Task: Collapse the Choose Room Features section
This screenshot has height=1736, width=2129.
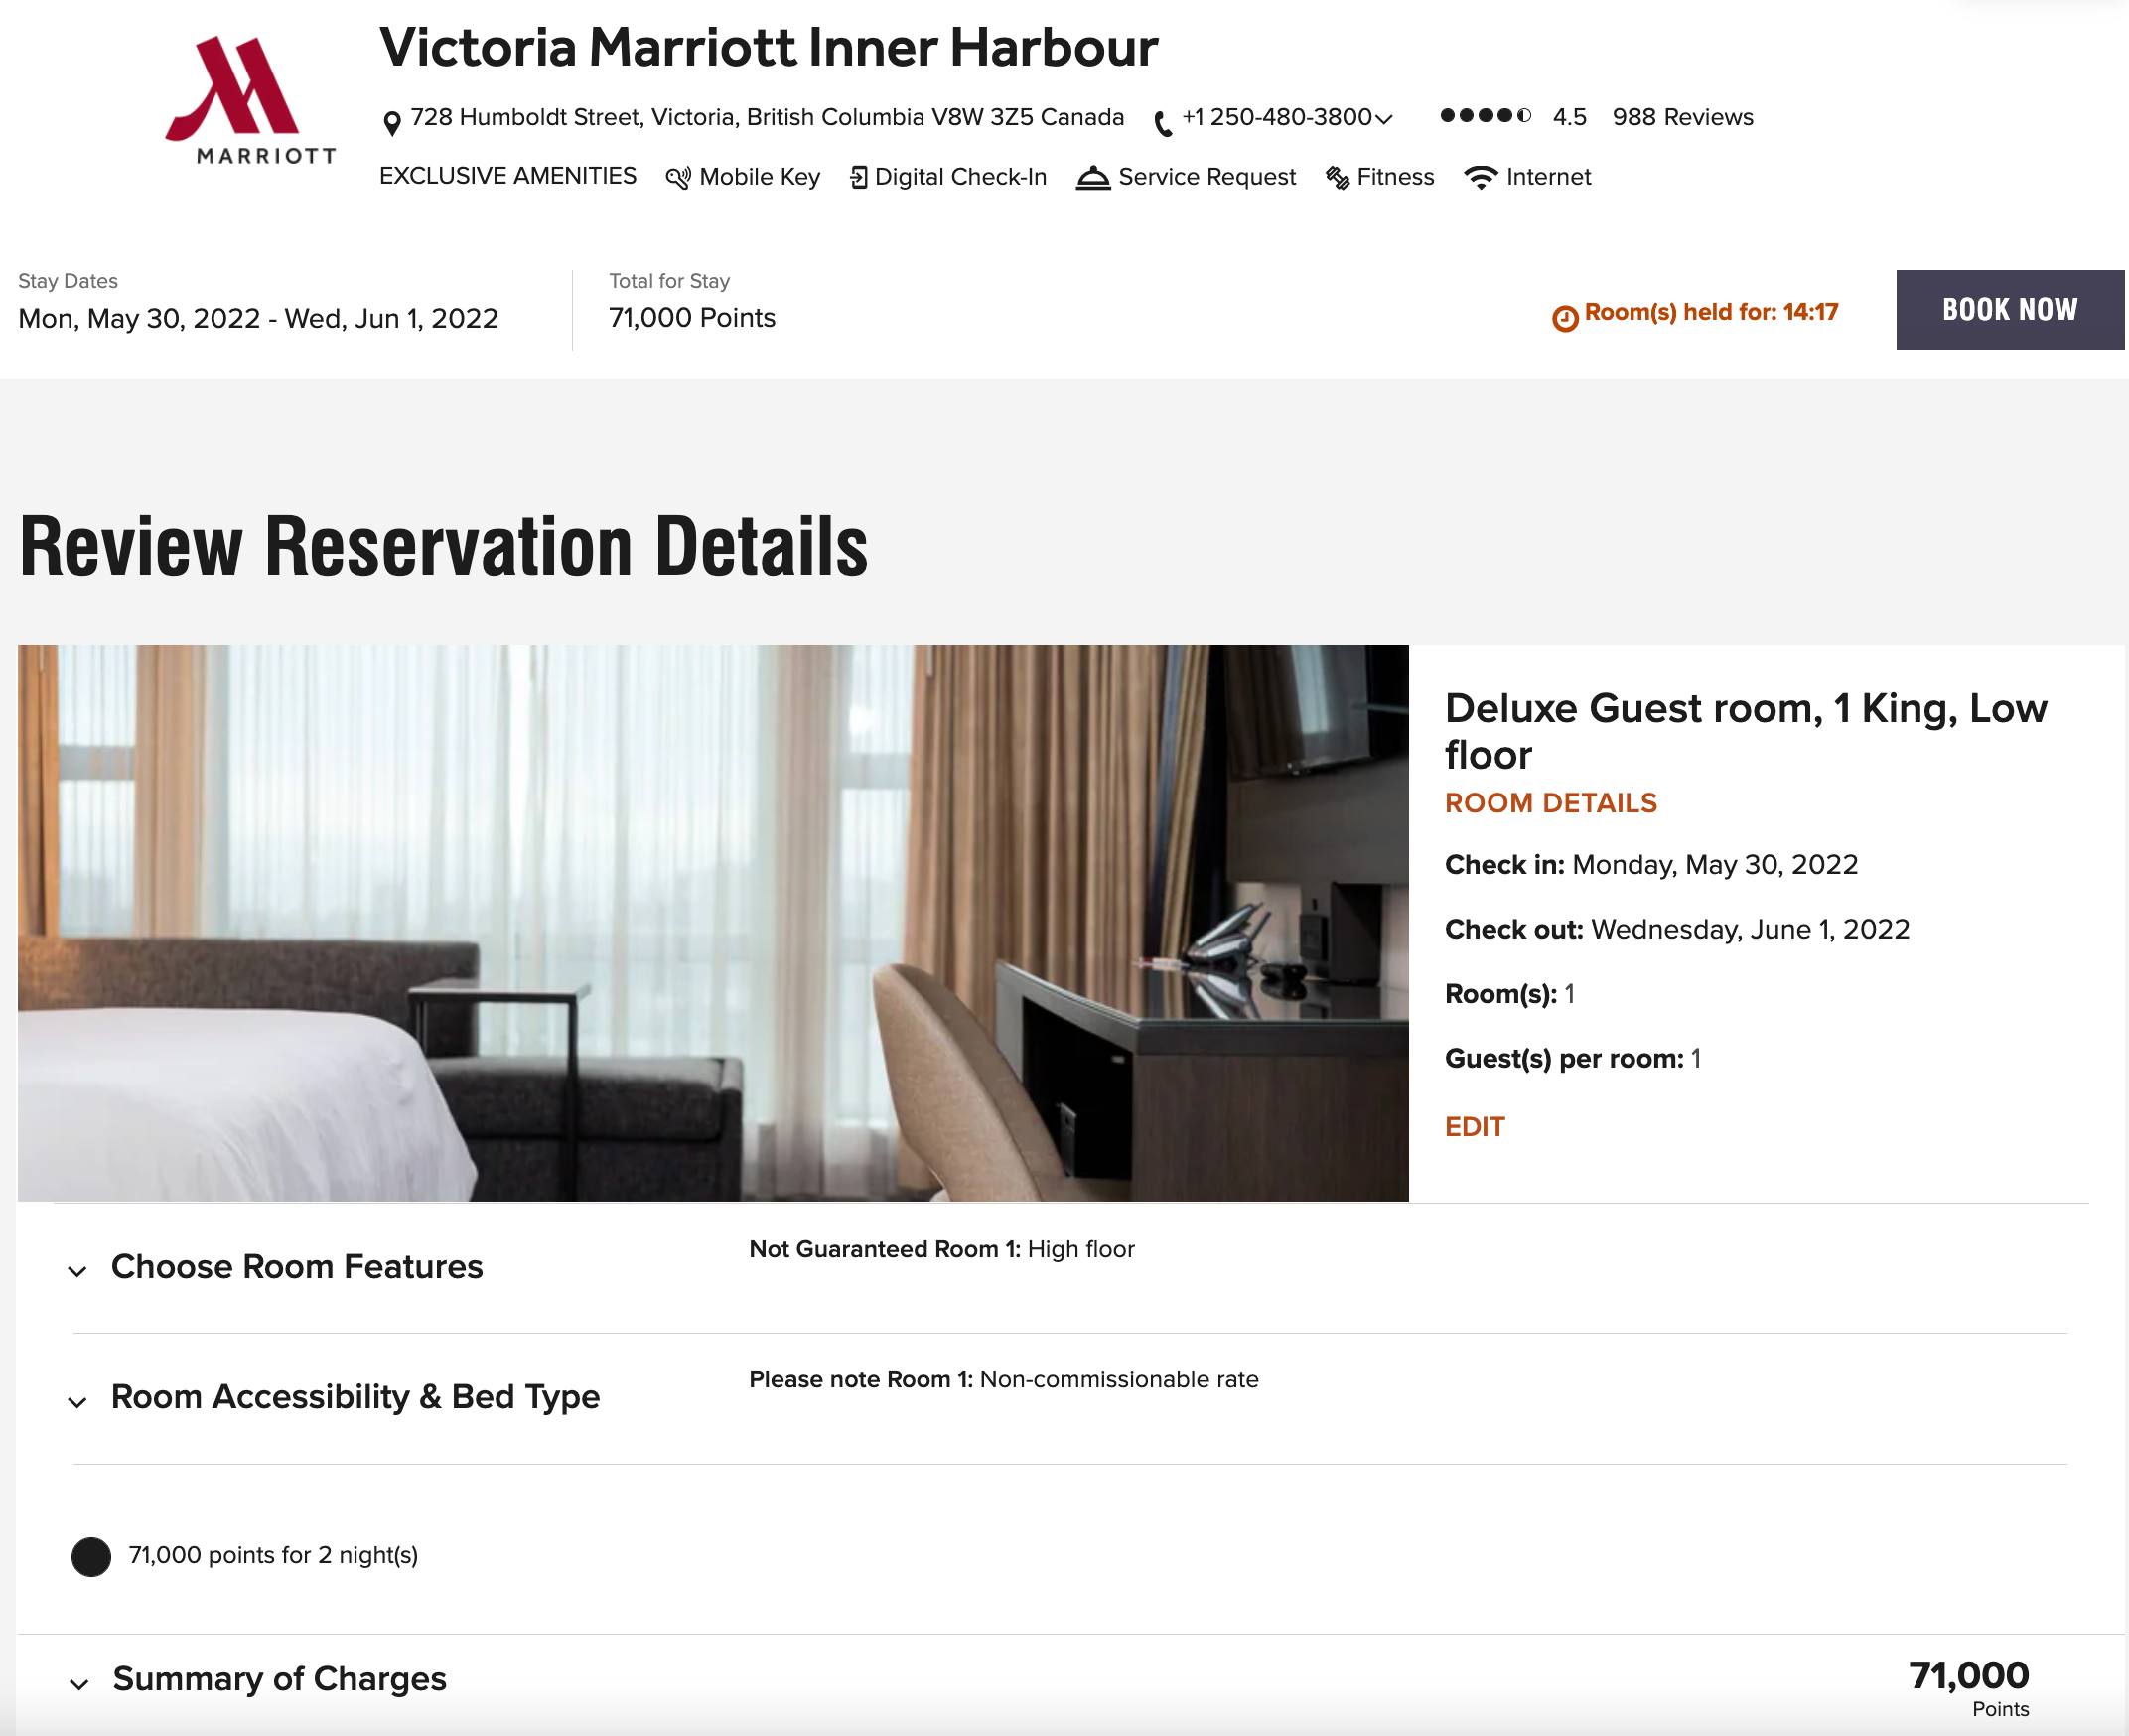Action: coord(77,1271)
